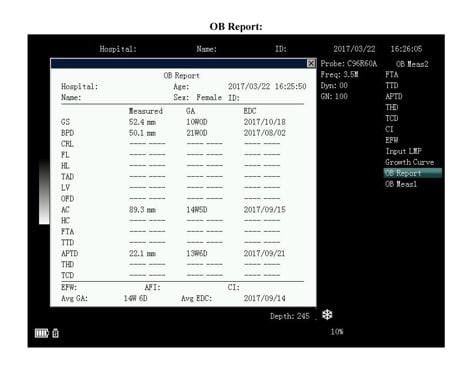Click the USB storage icon
The height and width of the screenshot is (381, 475).
[x=55, y=333]
